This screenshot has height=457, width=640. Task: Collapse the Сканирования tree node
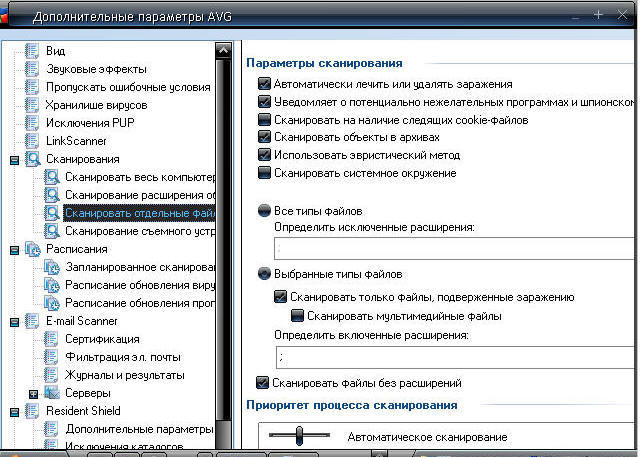coord(13,160)
